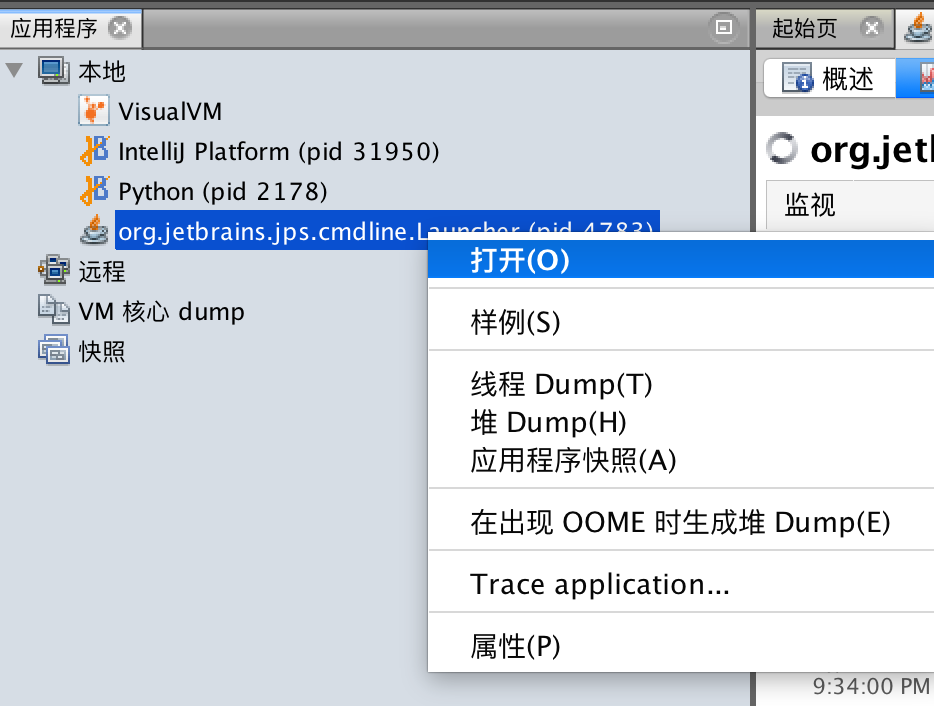The height and width of the screenshot is (706, 934).
Task: Close the 起始页 tab
Action: [871, 28]
